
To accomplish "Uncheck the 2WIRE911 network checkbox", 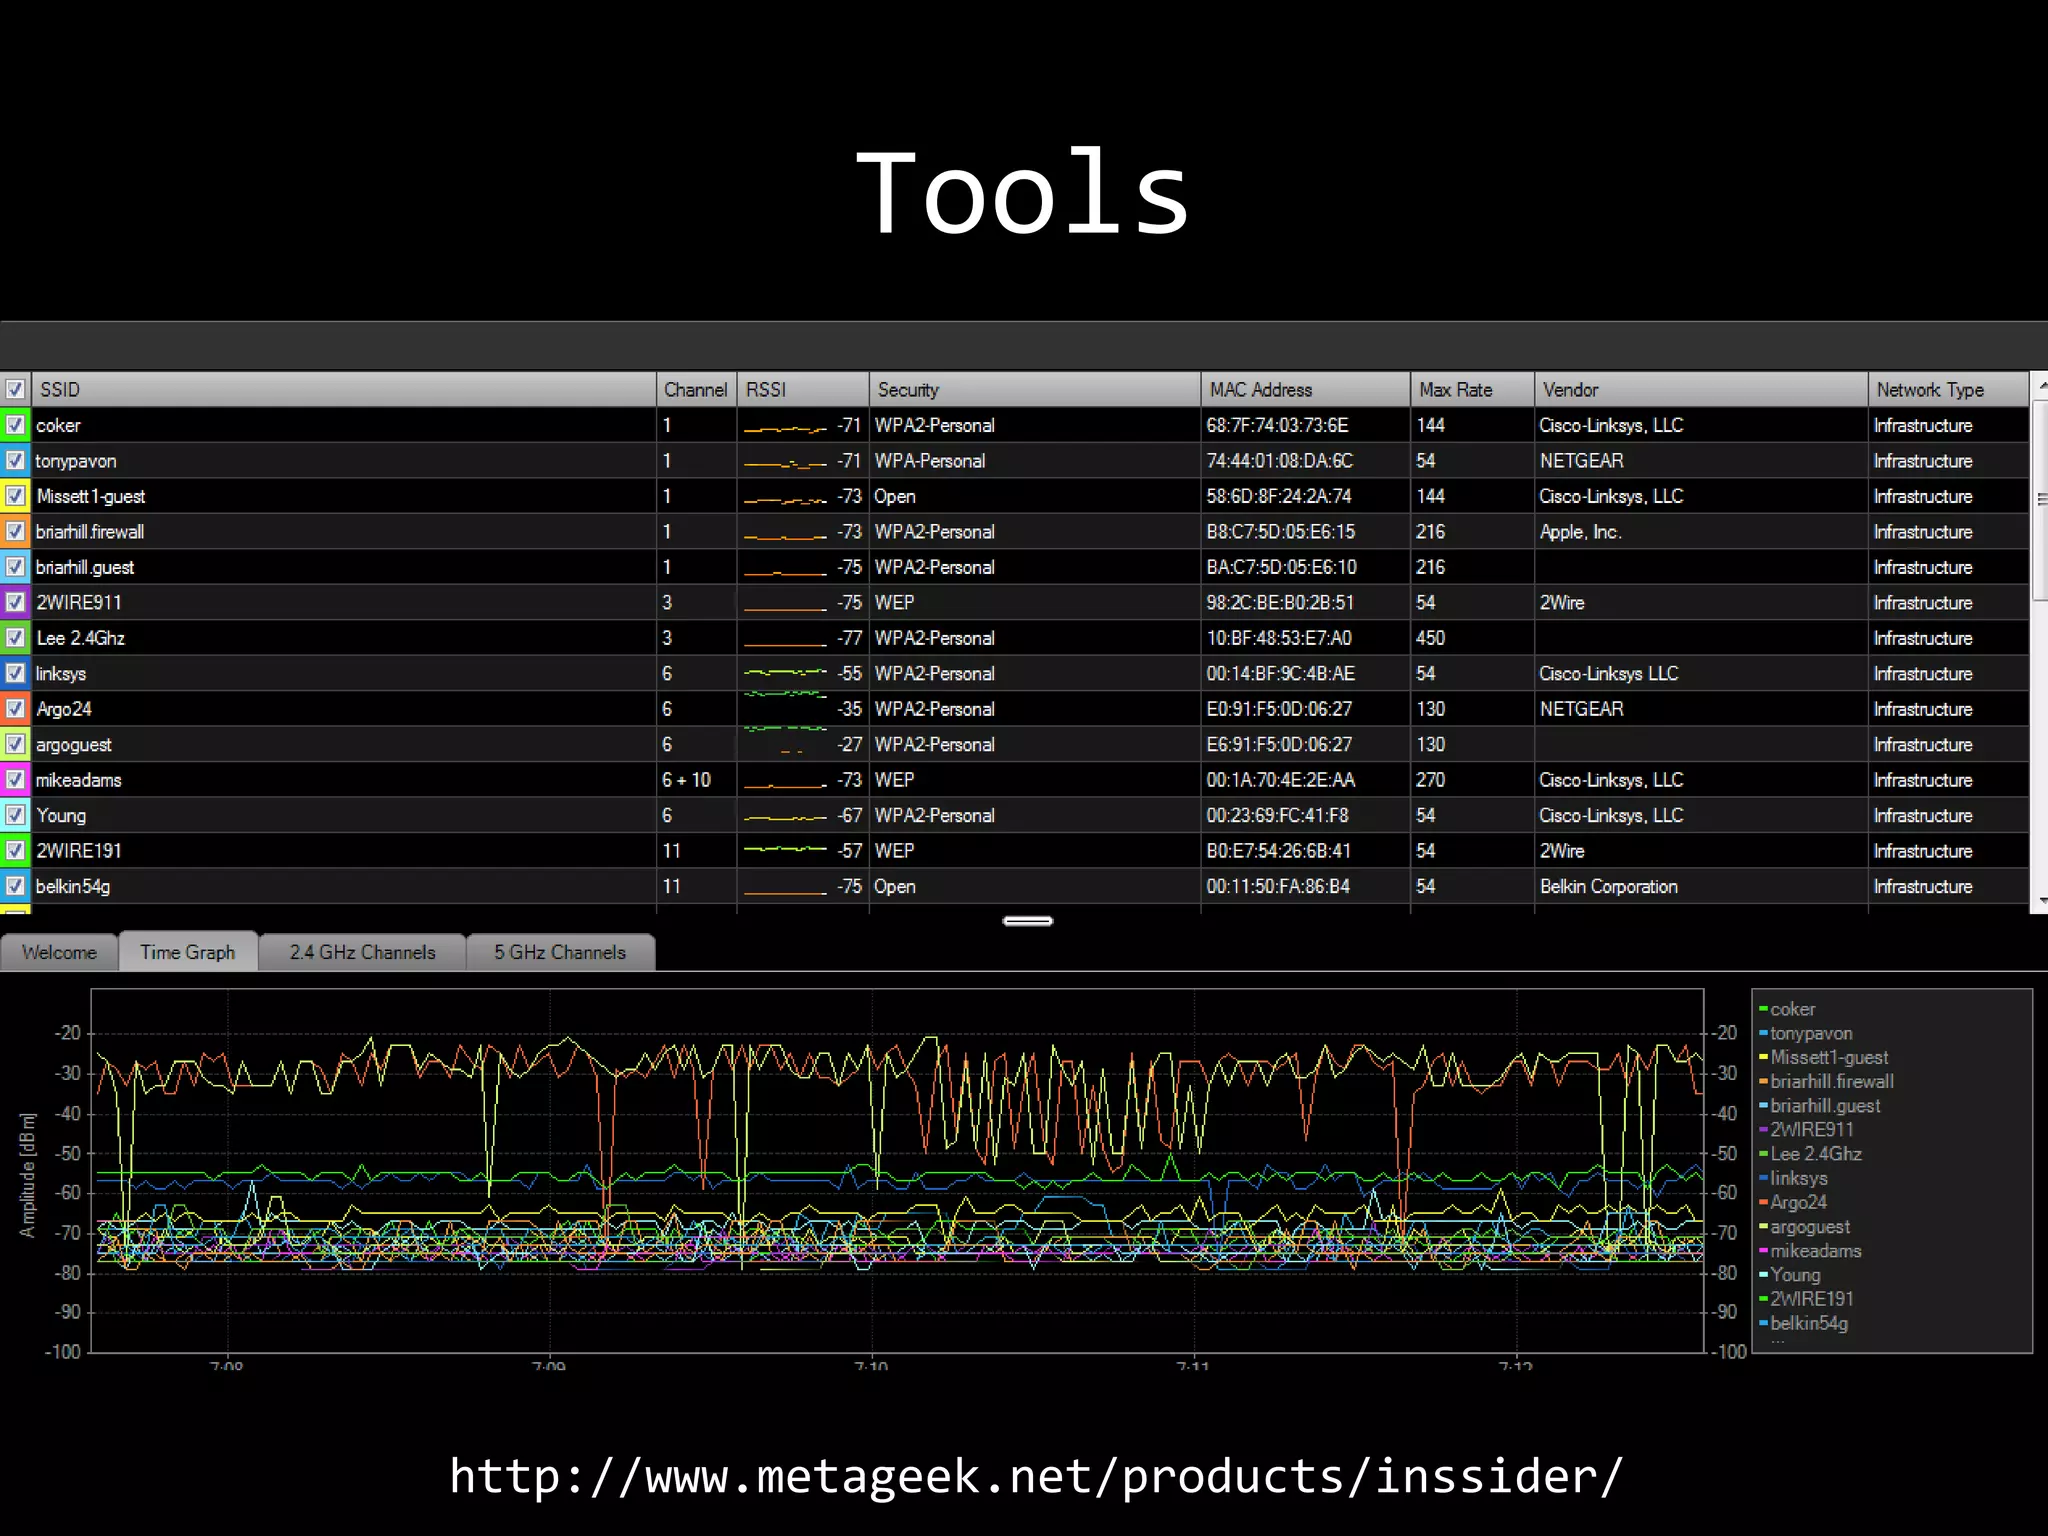I will (15, 602).
